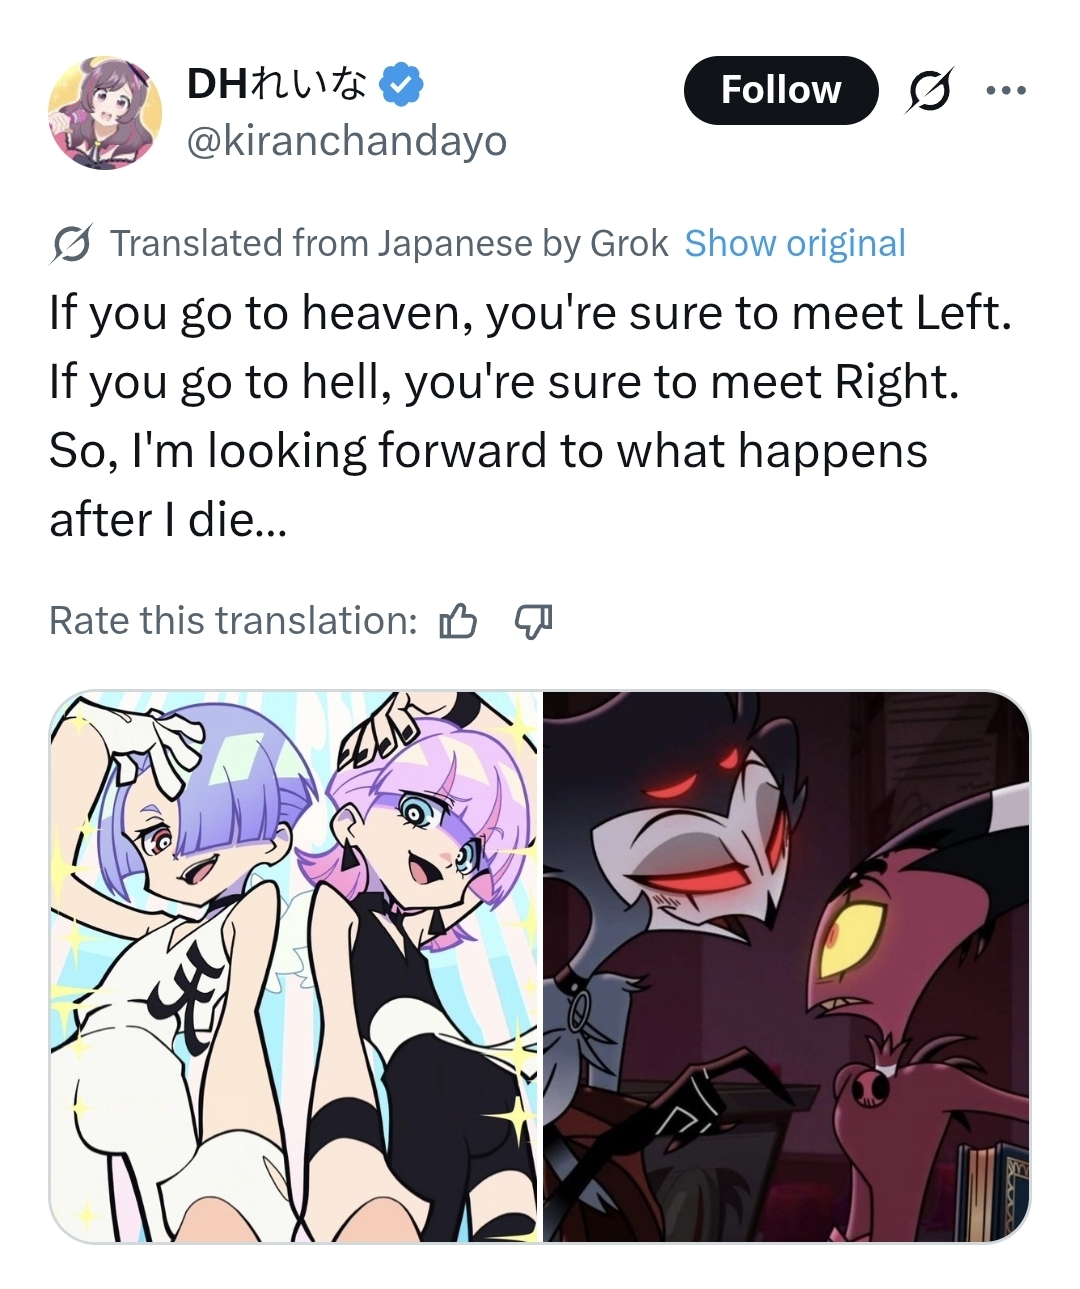Follow the @kiranchandayo account

[x=780, y=90]
